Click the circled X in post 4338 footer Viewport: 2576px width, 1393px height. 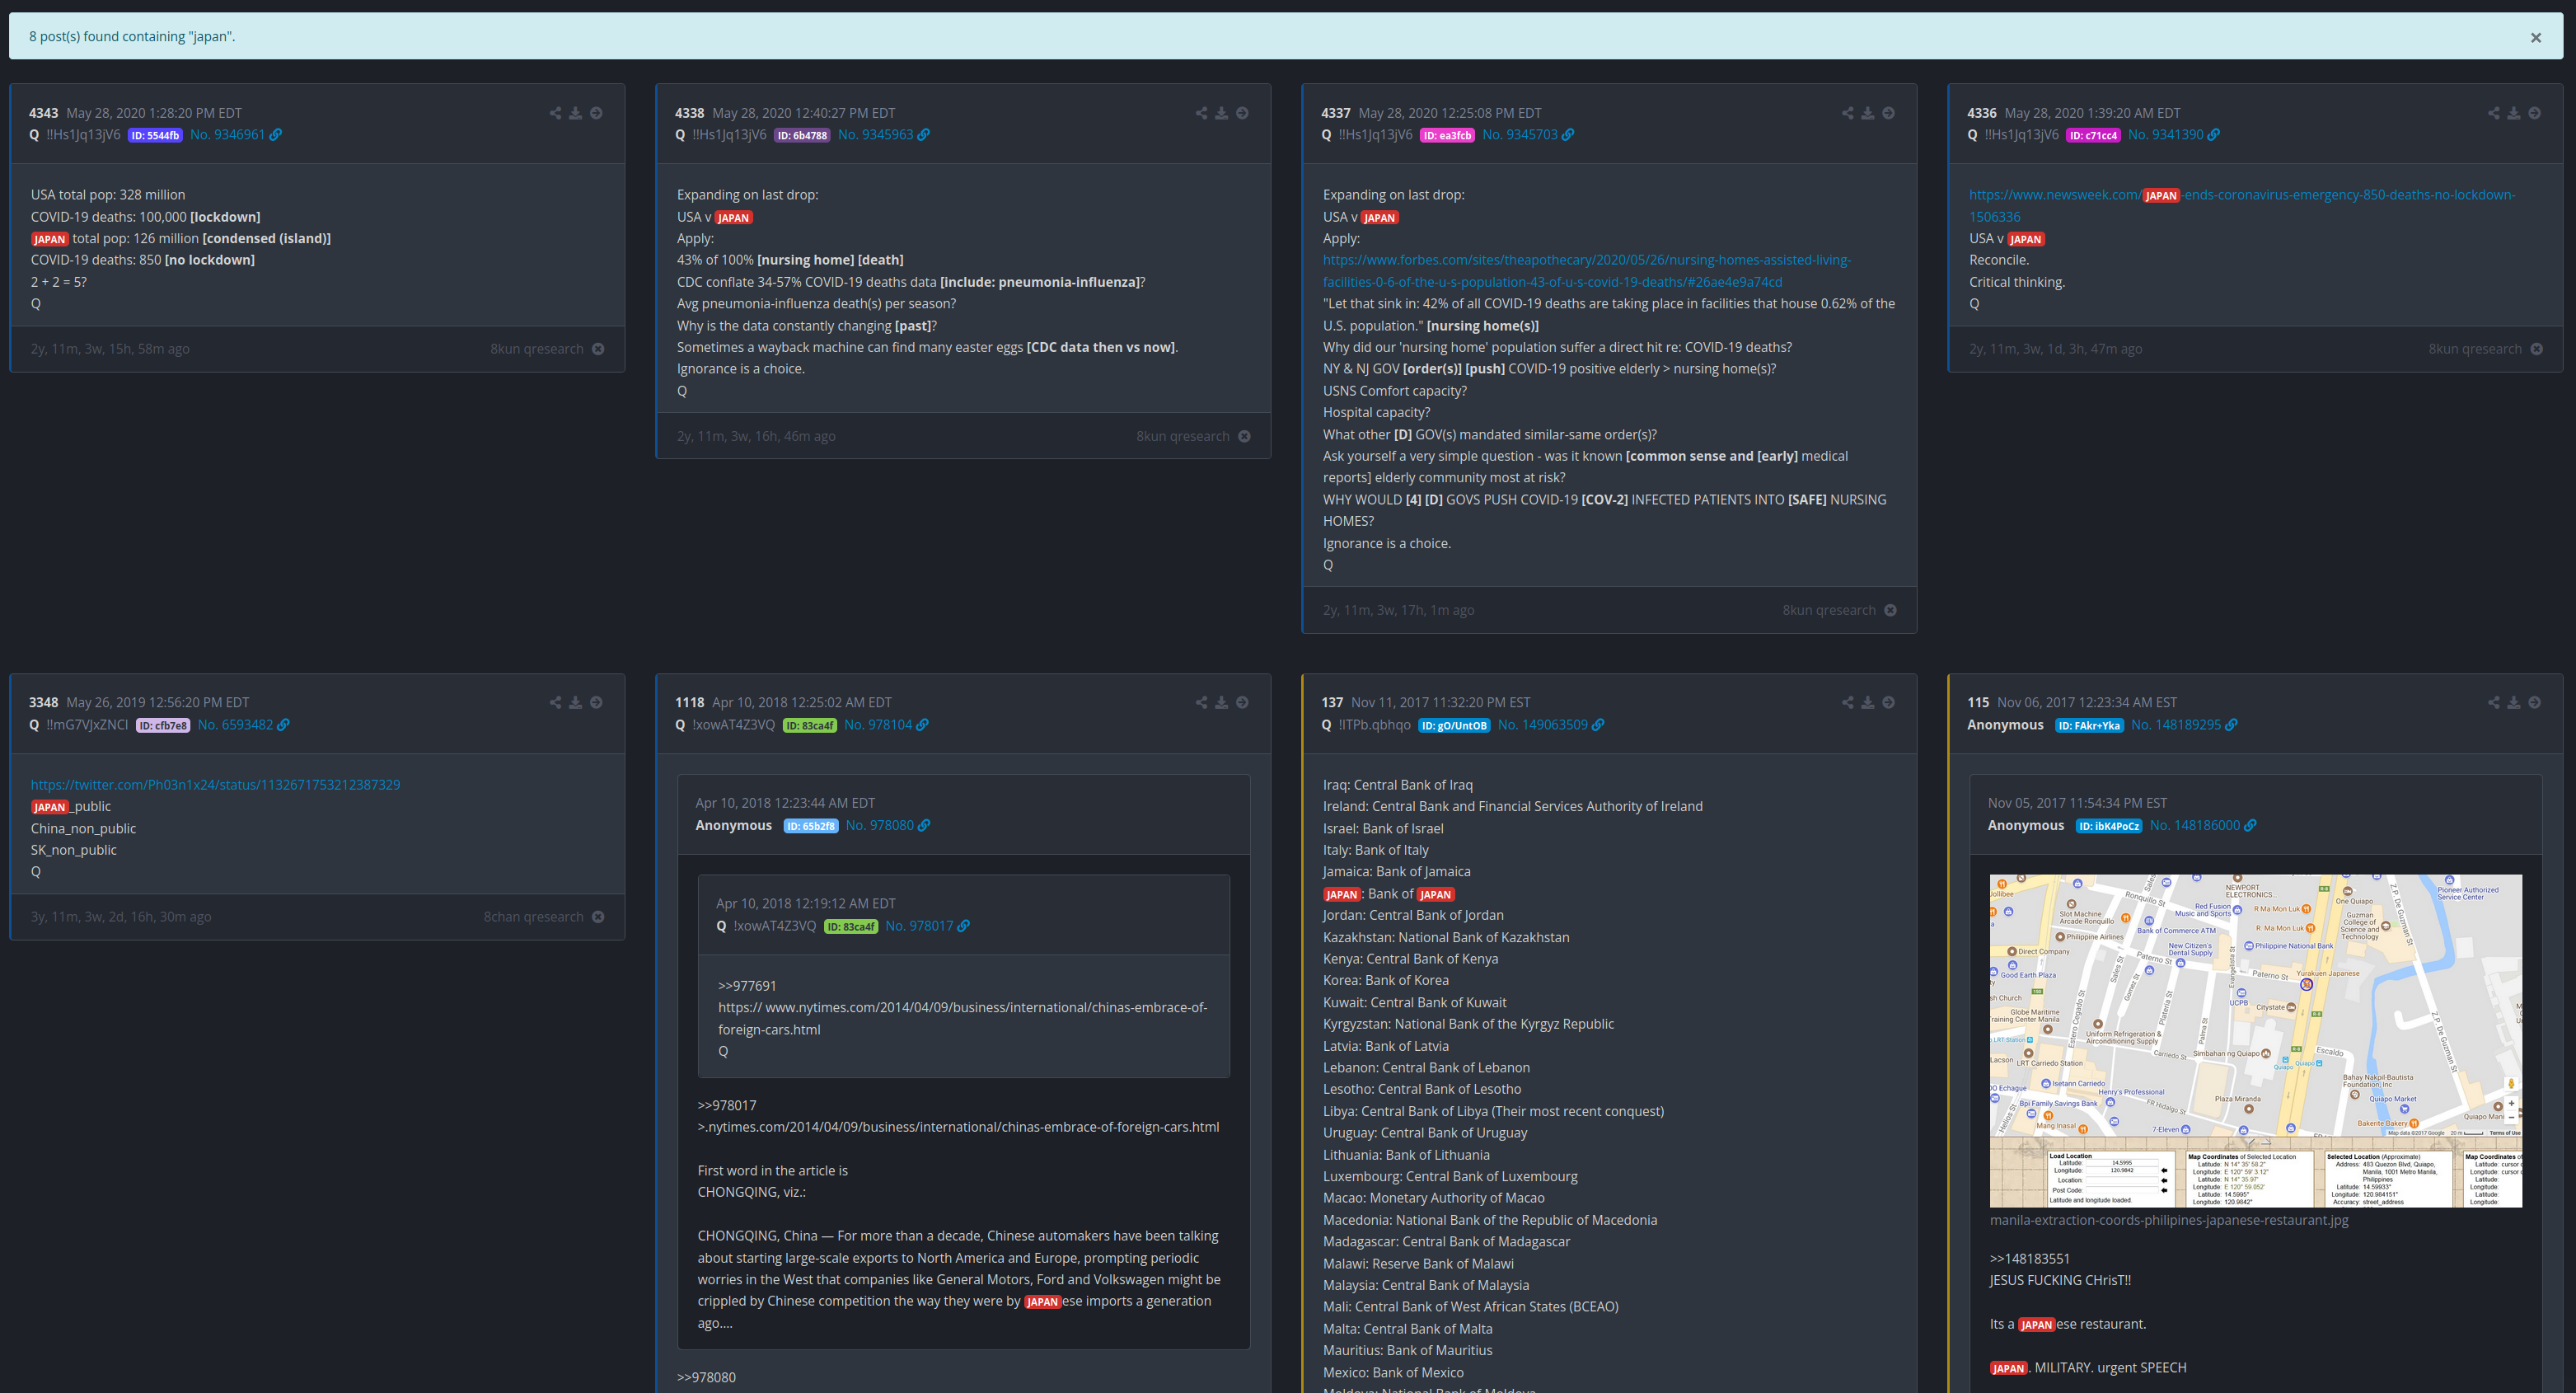[1244, 436]
